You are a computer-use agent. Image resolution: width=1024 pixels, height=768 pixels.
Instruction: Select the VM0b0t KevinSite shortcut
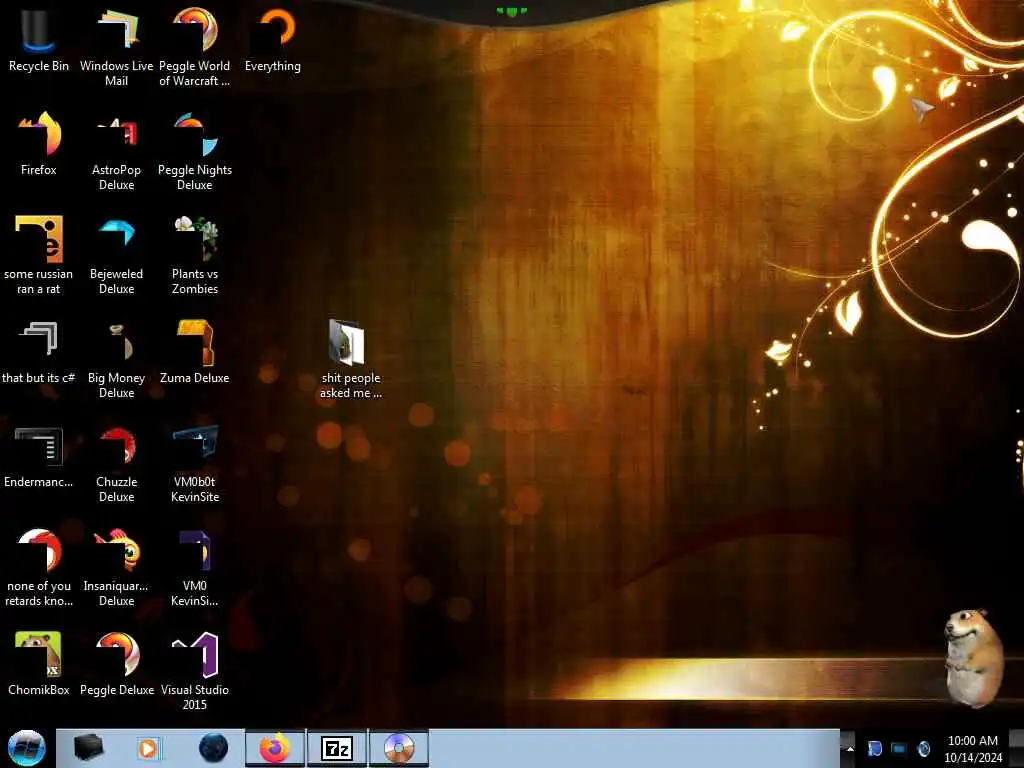(195, 464)
